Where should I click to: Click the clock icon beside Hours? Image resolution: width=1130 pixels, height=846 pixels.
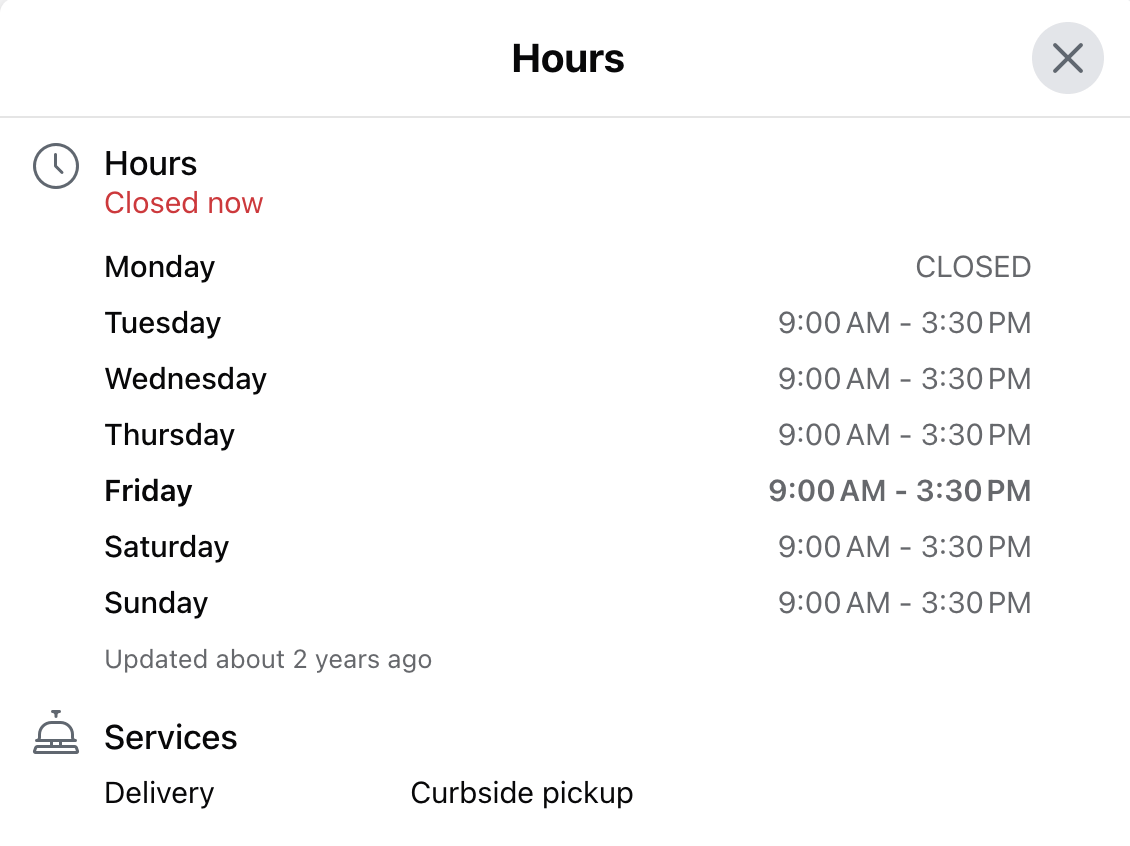(x=55, y=166)
